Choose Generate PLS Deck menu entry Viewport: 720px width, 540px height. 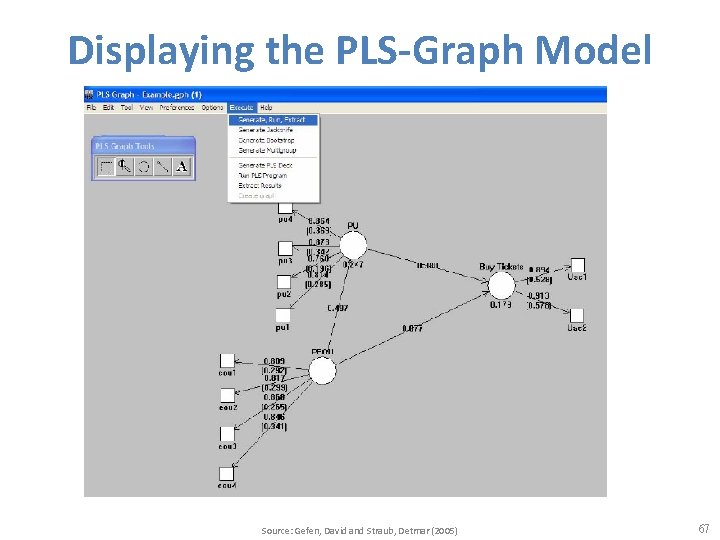(274, 165)
